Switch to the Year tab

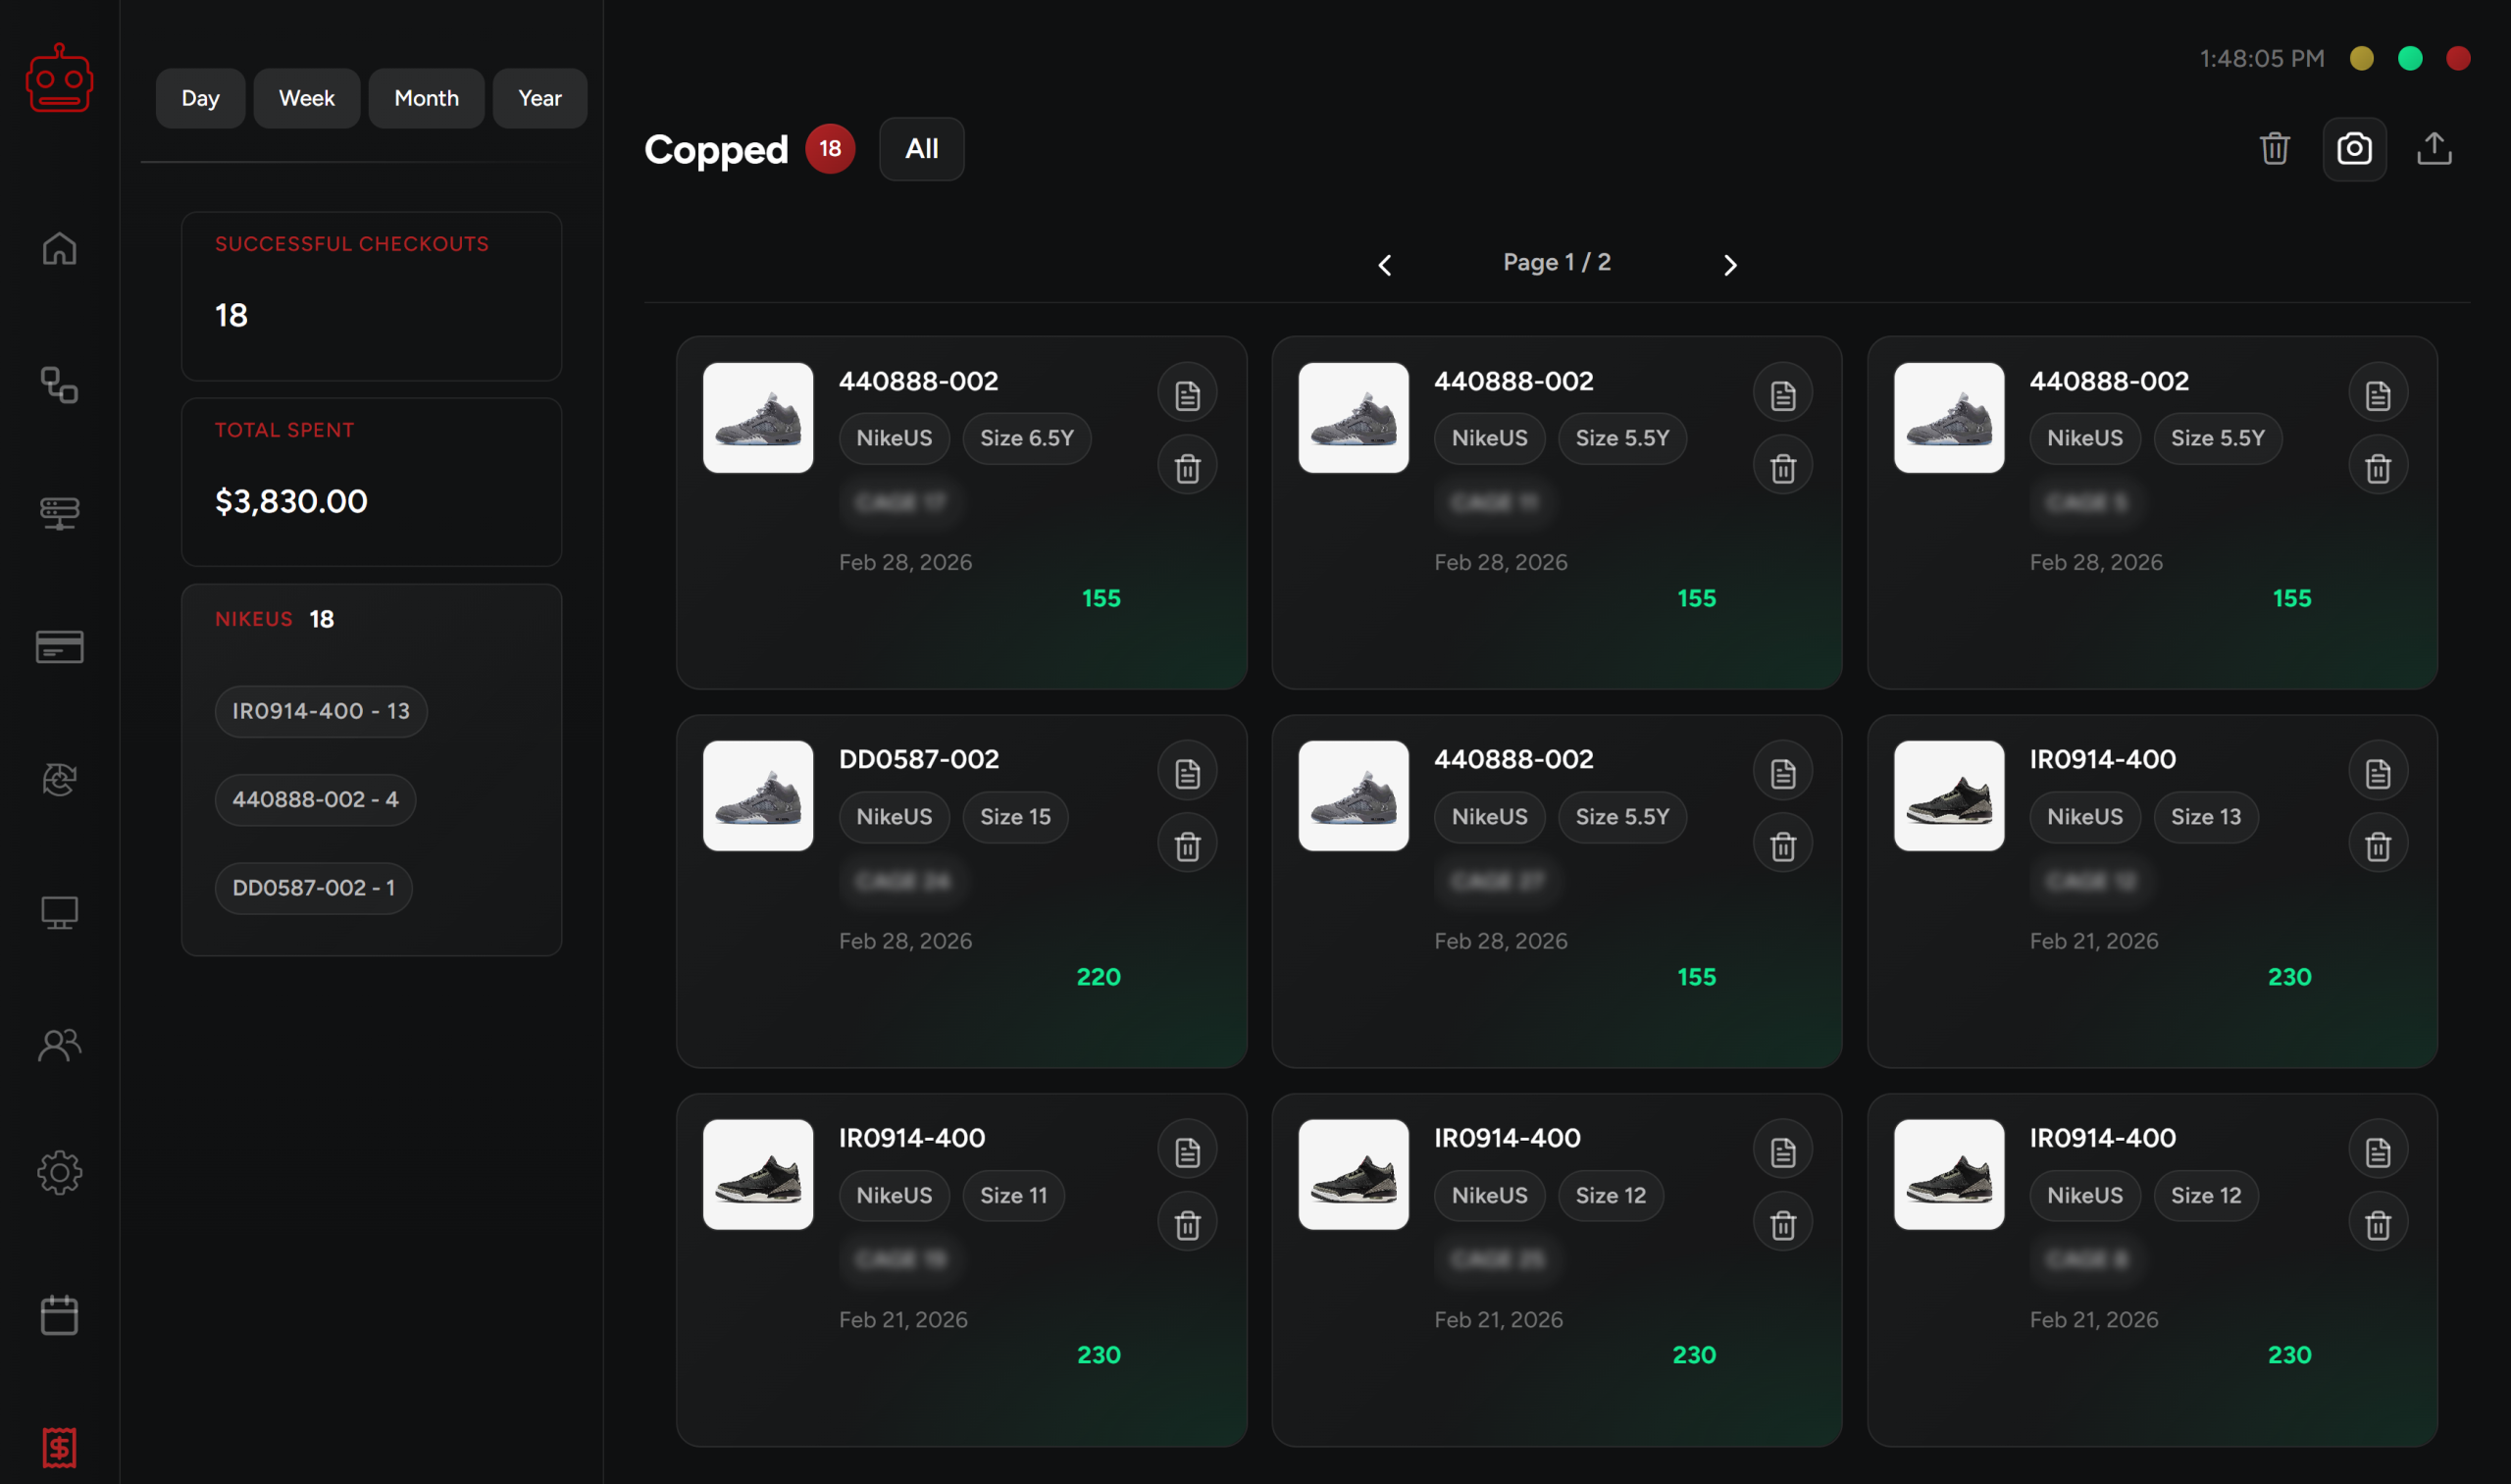539,98
